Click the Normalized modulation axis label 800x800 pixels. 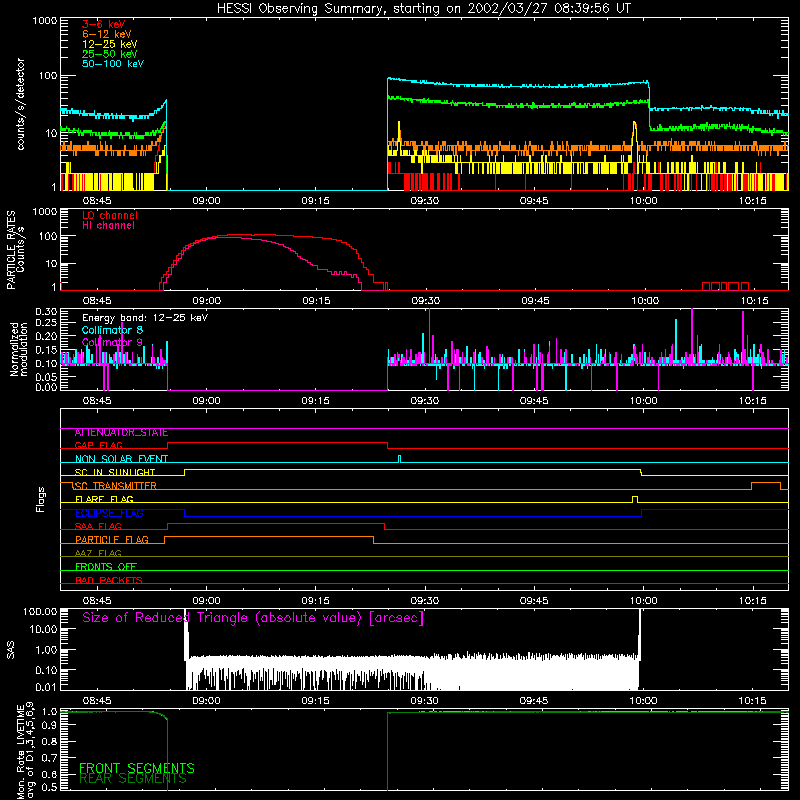point(19,349)
